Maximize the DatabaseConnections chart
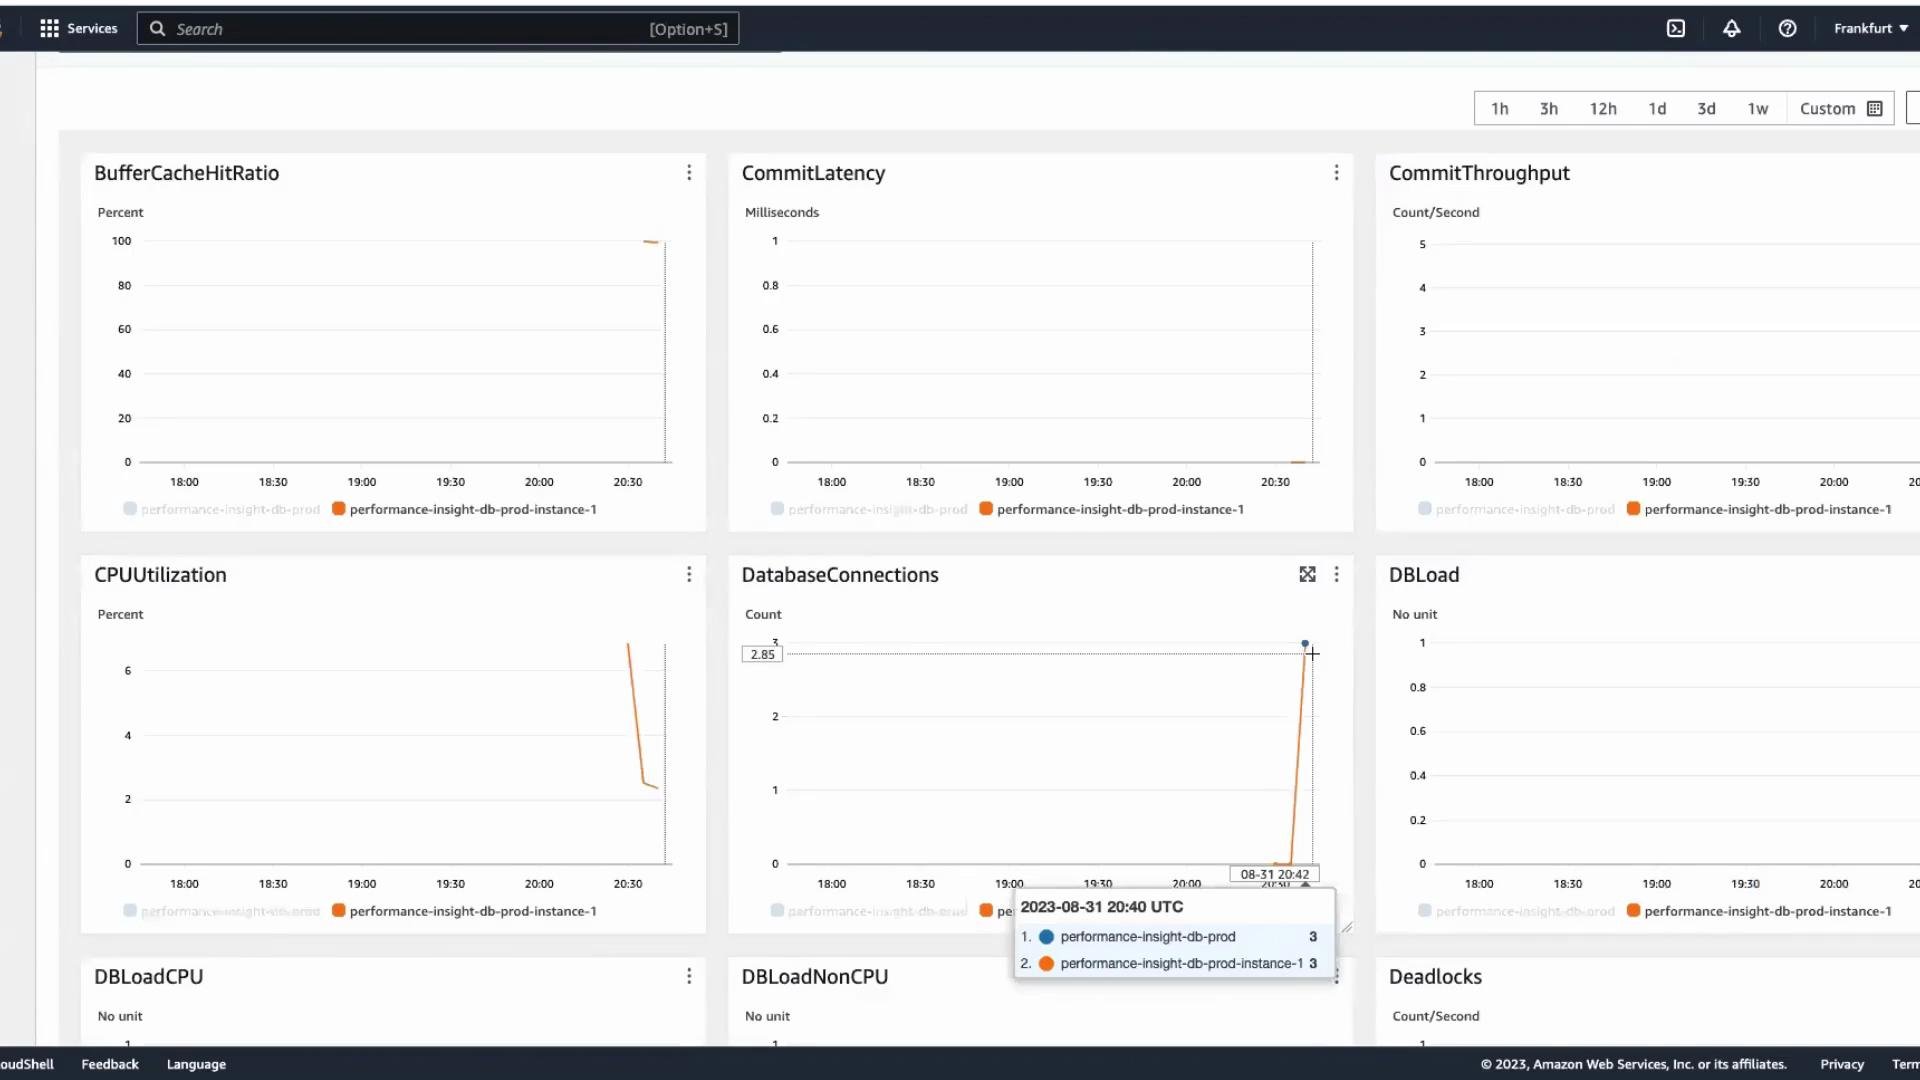Screen dimensions: 1920x1080 pos(1307,574)
